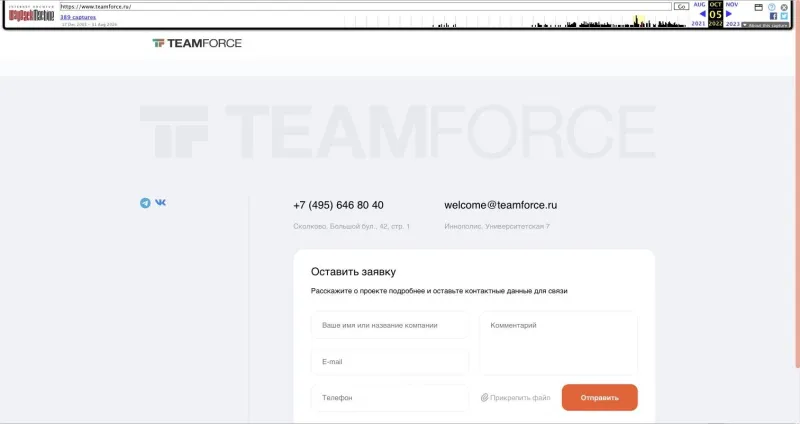Click the Innopolis address text

497,226
